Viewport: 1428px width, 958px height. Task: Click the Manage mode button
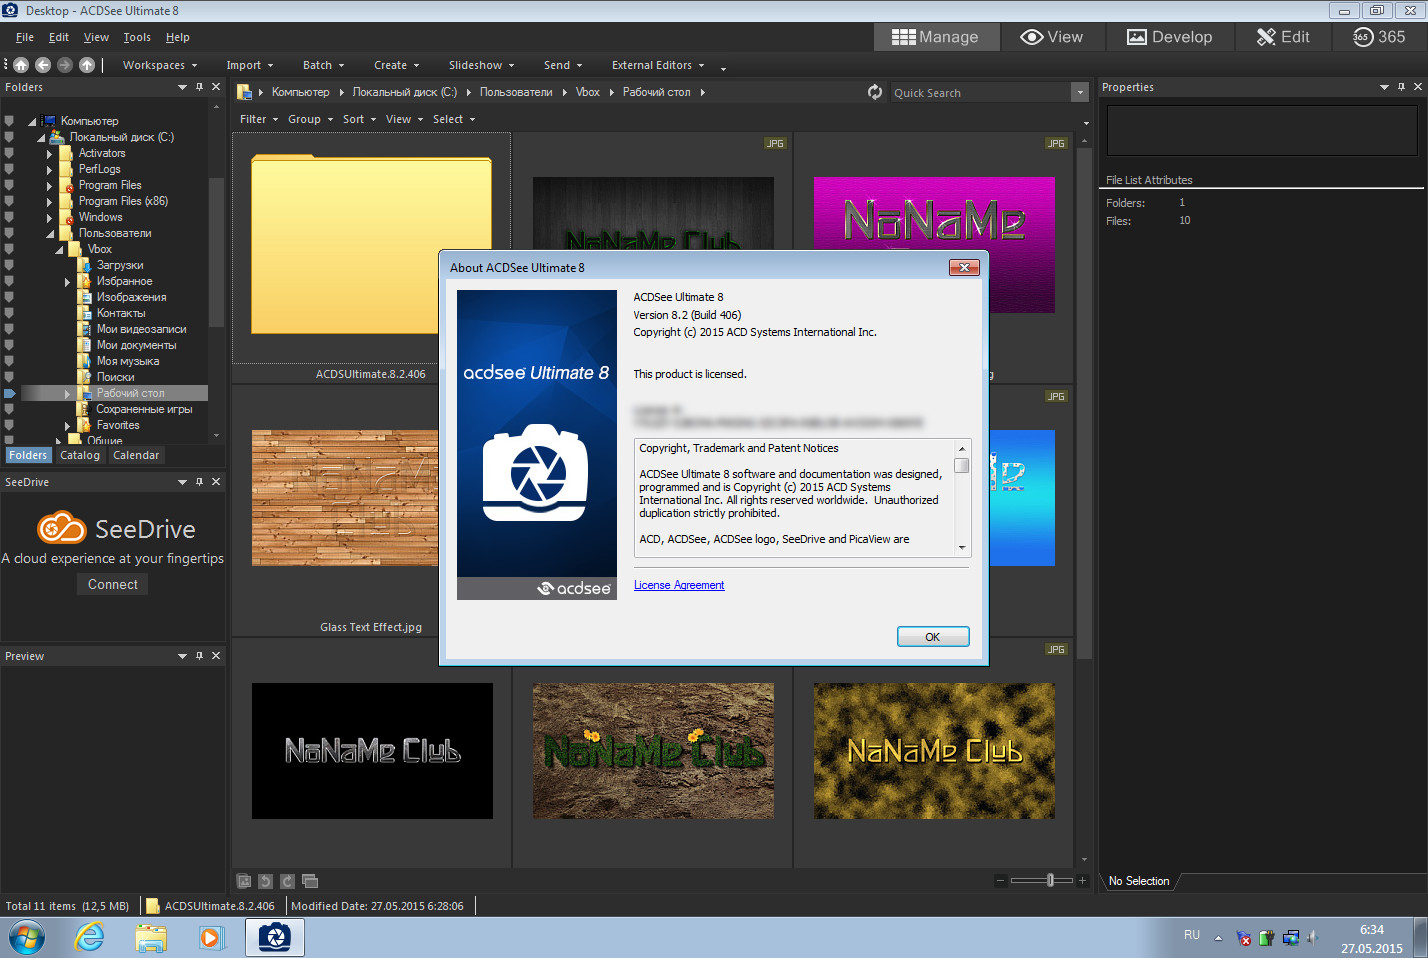(936, 37)
